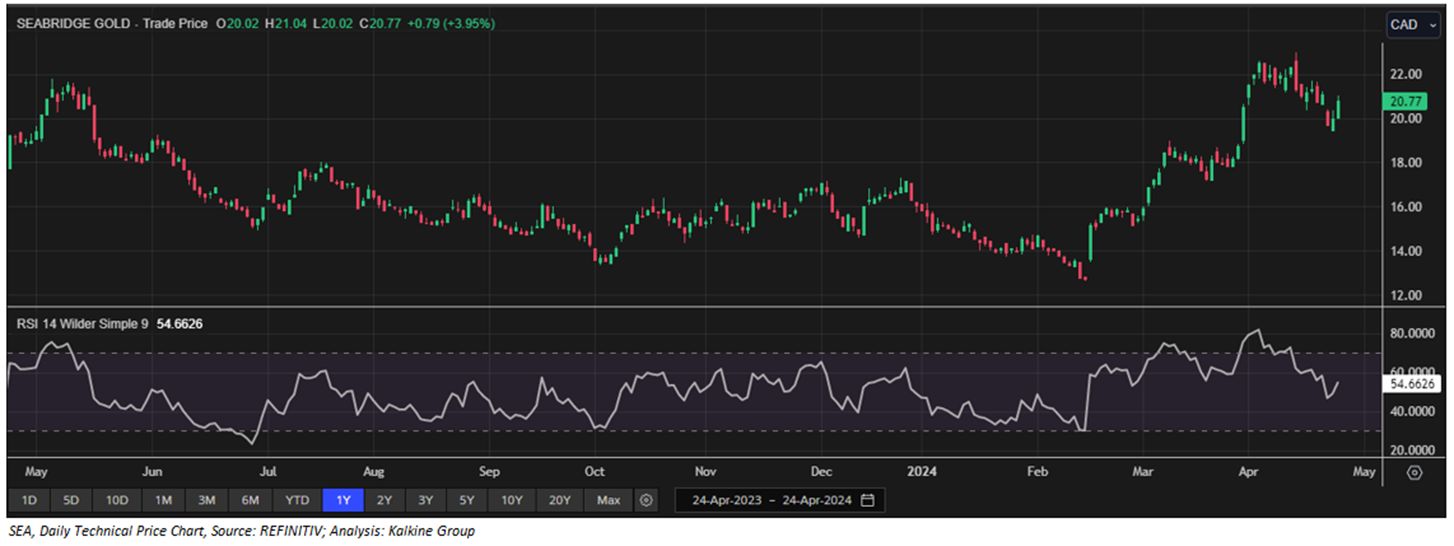Click the RSI 14 Wilder Simple 9 indicator label
The width and height of the screenshot is (1454, 546).
pos(82,323)
